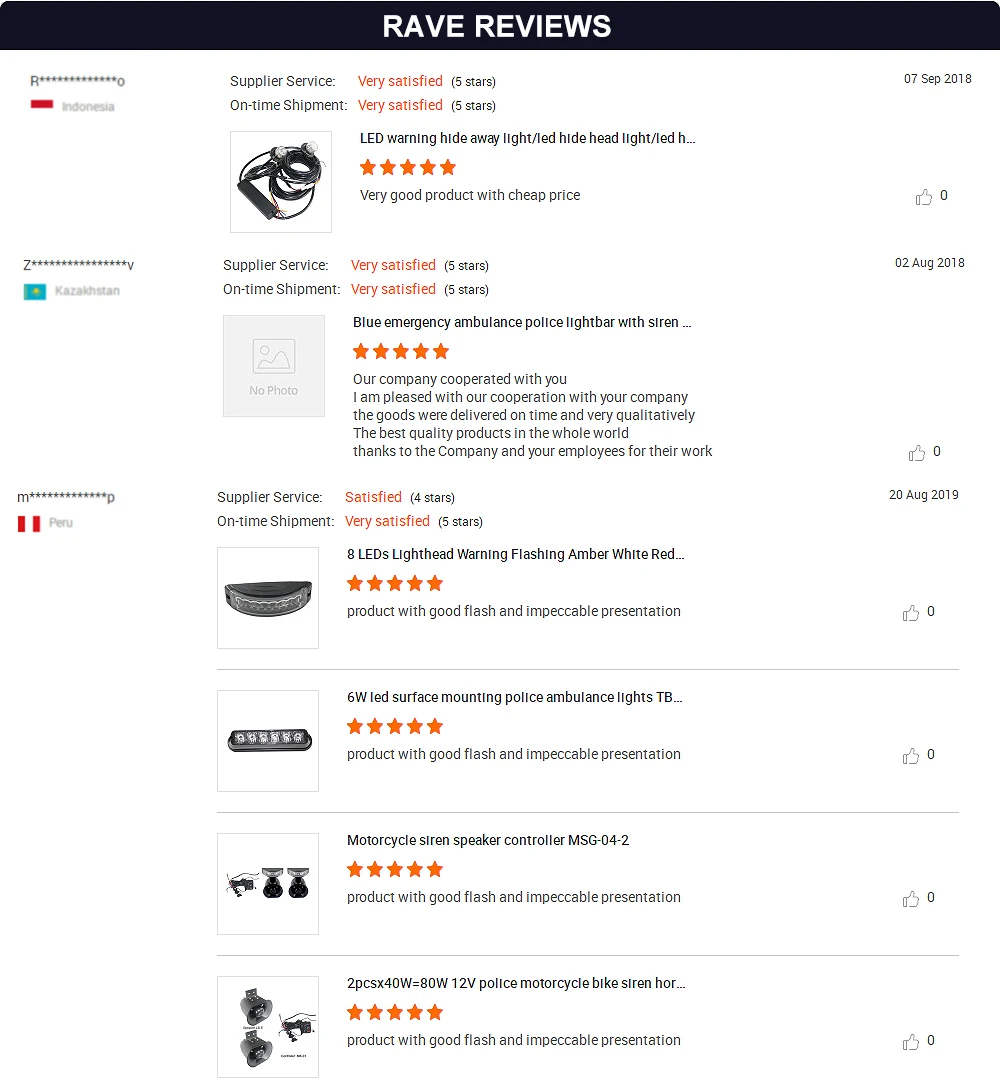View the 8 LEDs lighthead product thumbnail
The image size is (1000, 1088).
268,598
